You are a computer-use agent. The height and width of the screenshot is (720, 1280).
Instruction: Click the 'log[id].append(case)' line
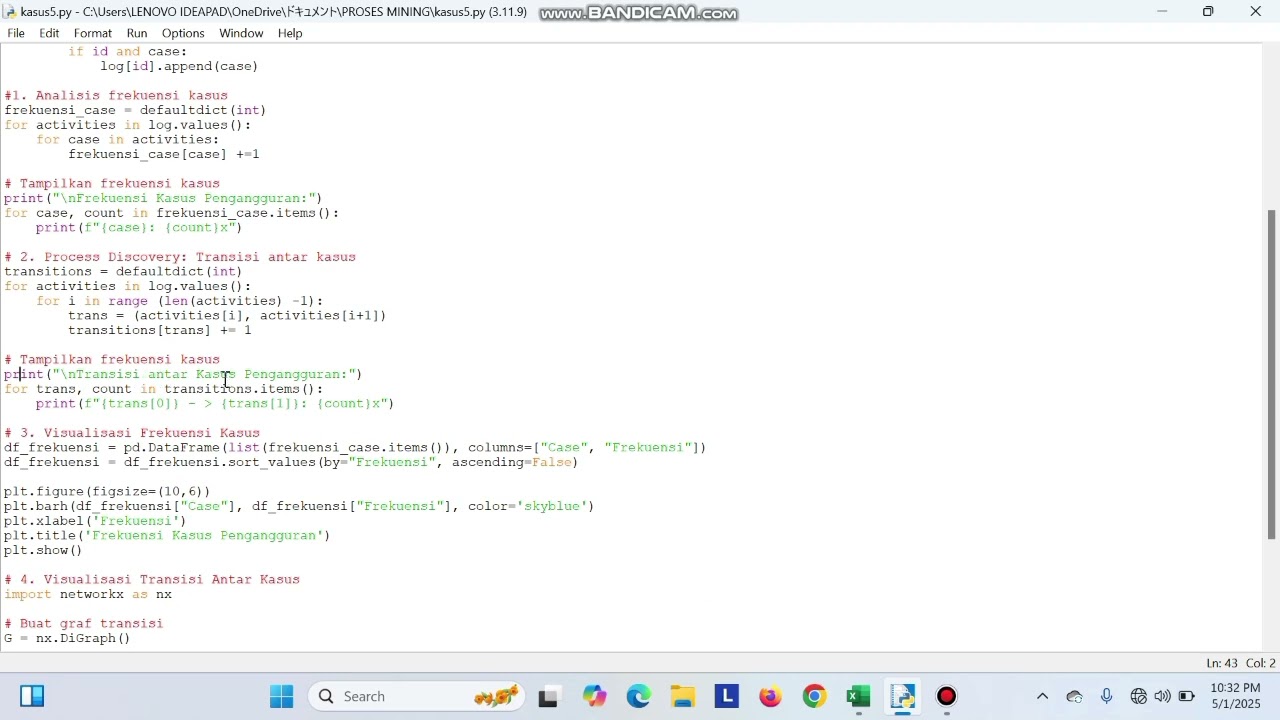coord(179,66)
